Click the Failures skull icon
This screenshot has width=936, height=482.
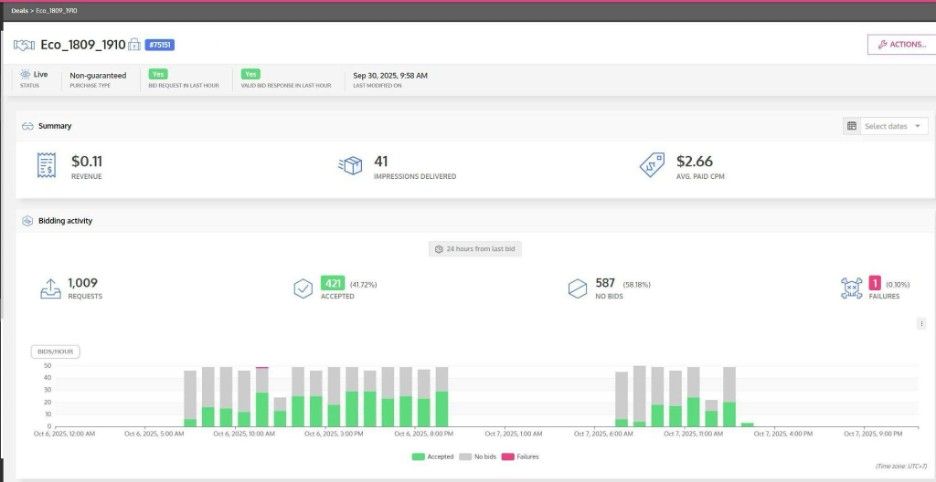(851, 288)
